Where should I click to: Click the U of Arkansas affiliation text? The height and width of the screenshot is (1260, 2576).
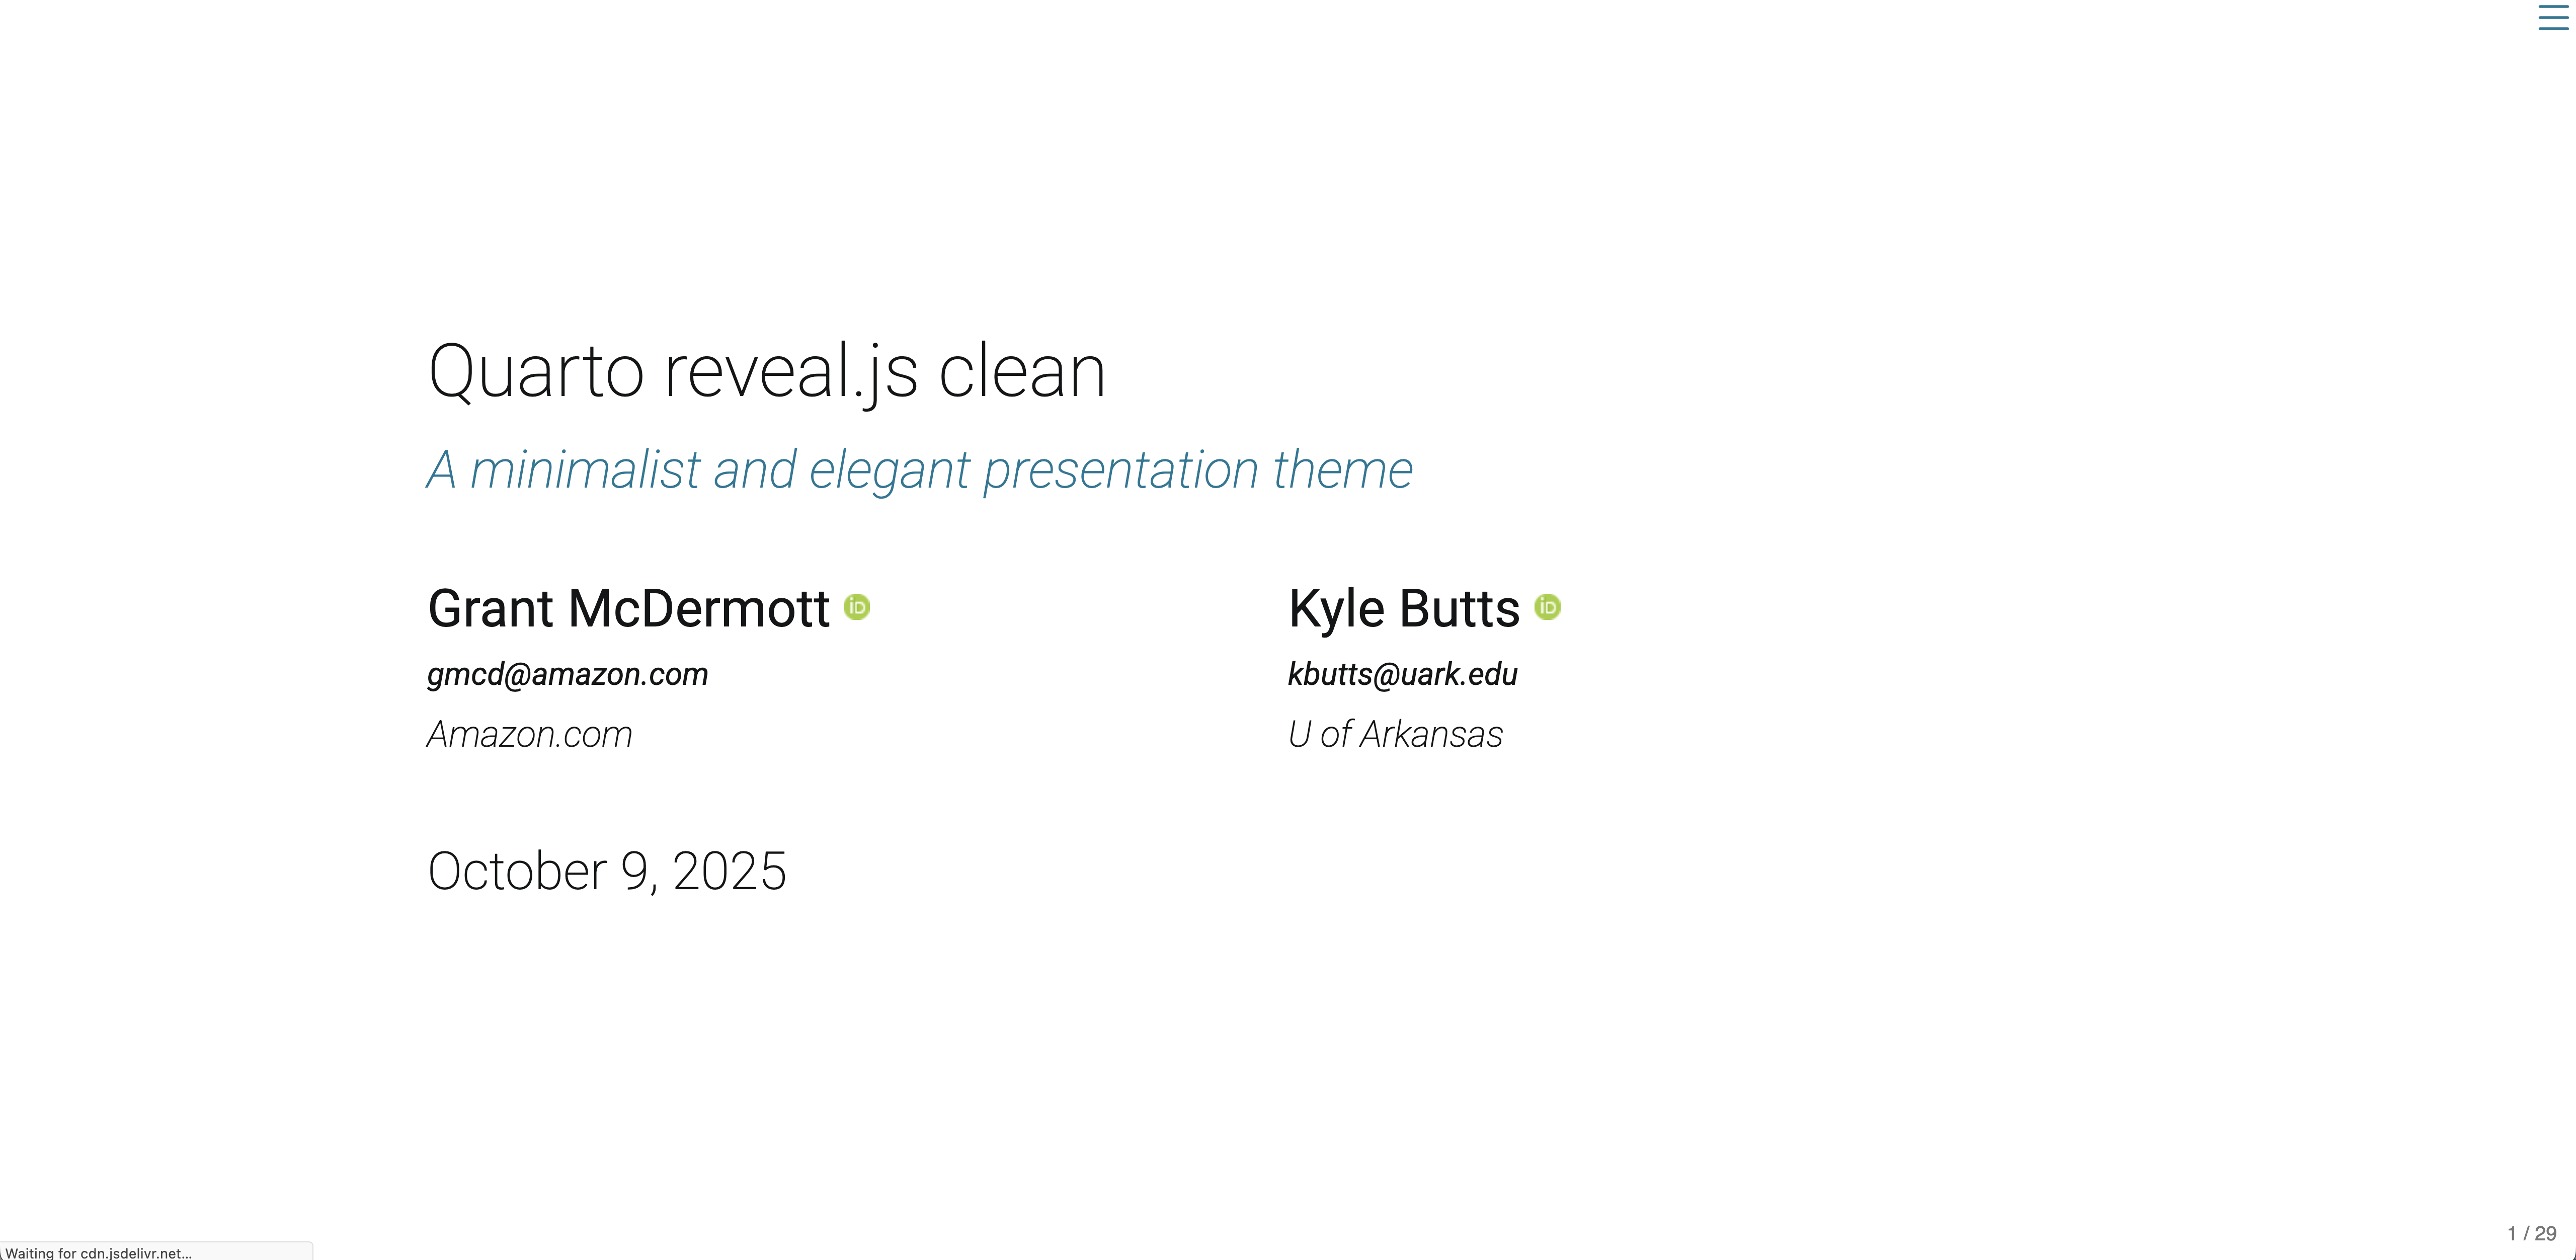[1395, 734]
